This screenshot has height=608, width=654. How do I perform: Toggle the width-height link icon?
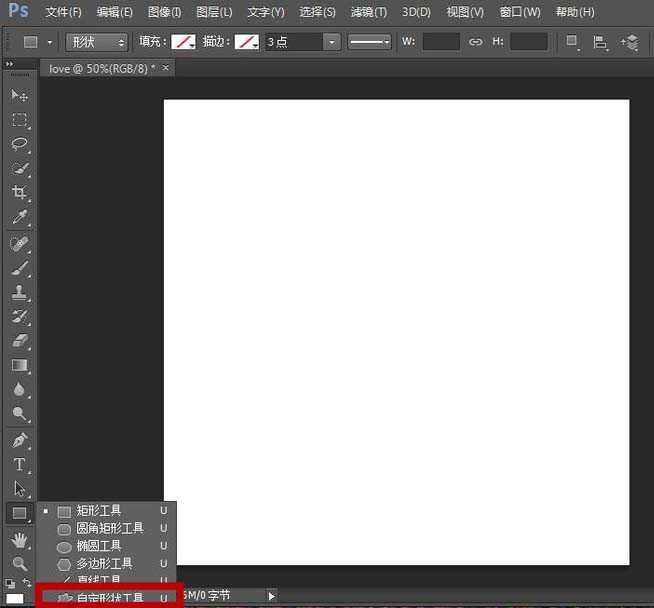tap(475, 42)
